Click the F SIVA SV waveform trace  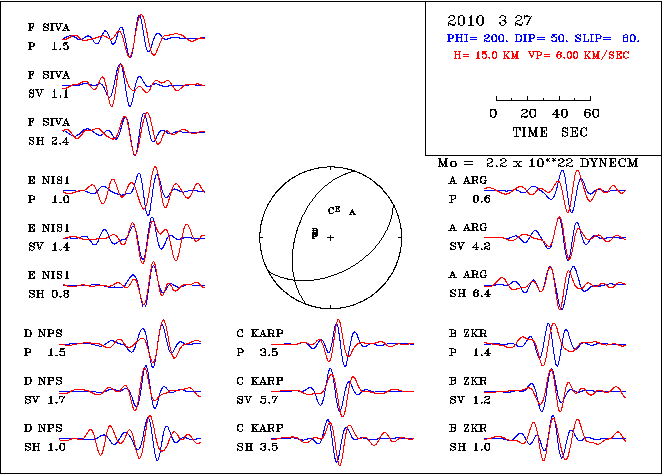click(134, 85)
